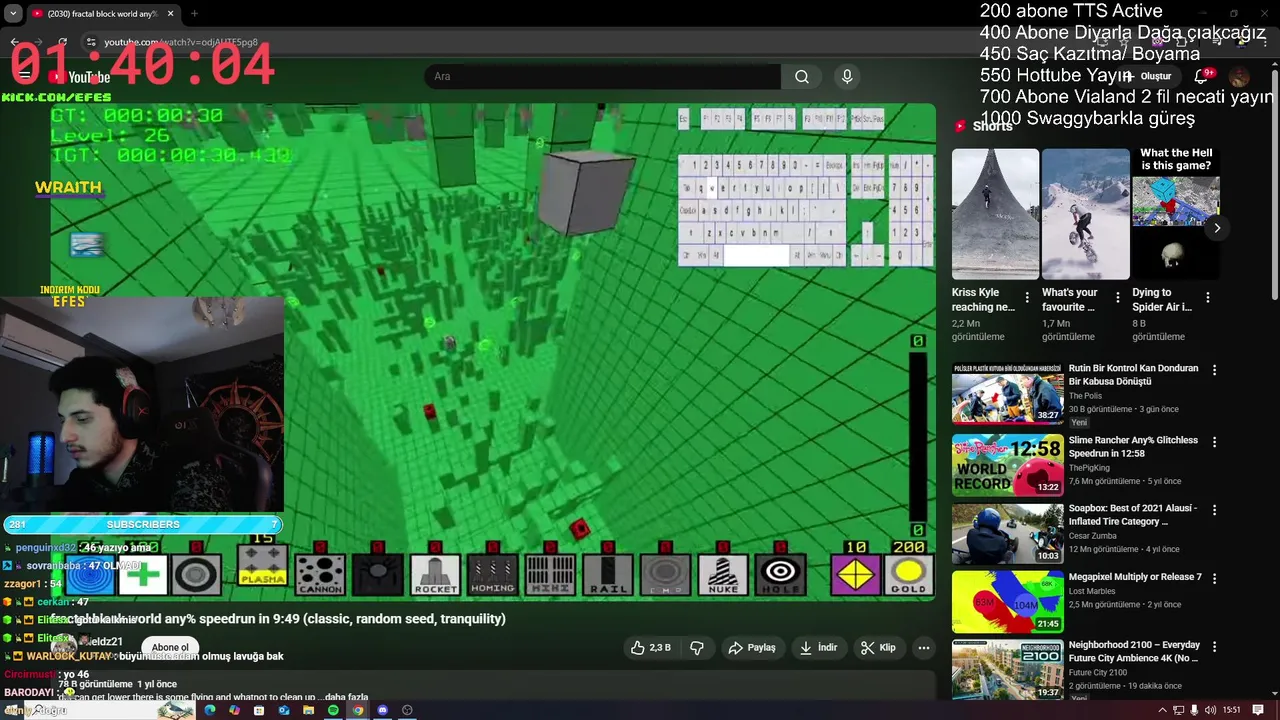Viewport: 1280px width, 720px height.
Task: Open Soapbox: Best of 2021 Alausí title
Action: coord(1132,514)
